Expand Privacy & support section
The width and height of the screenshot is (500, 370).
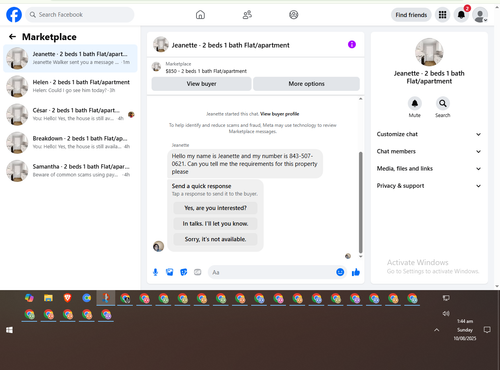tap(429, 186)
